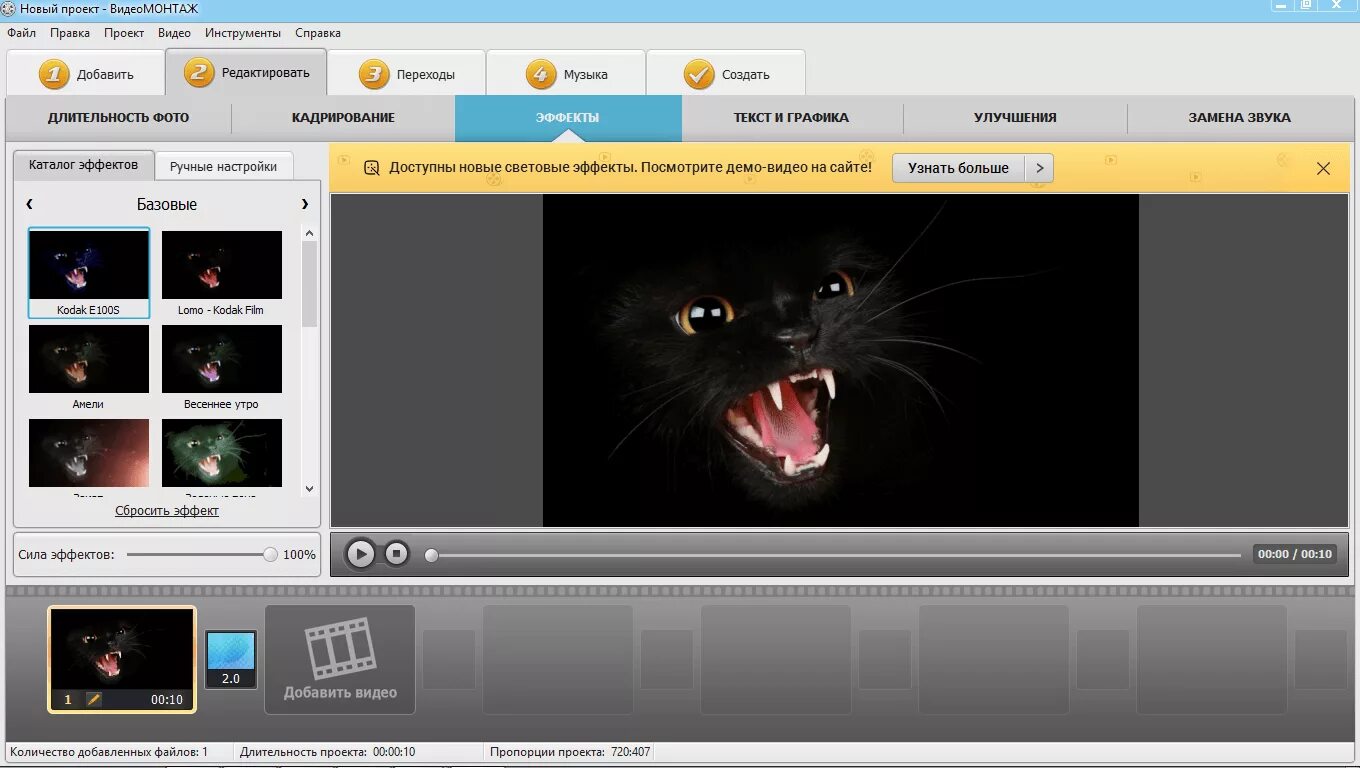Play the video preview
This screenshot has height=768, width=1360.
tap(360, 553)
